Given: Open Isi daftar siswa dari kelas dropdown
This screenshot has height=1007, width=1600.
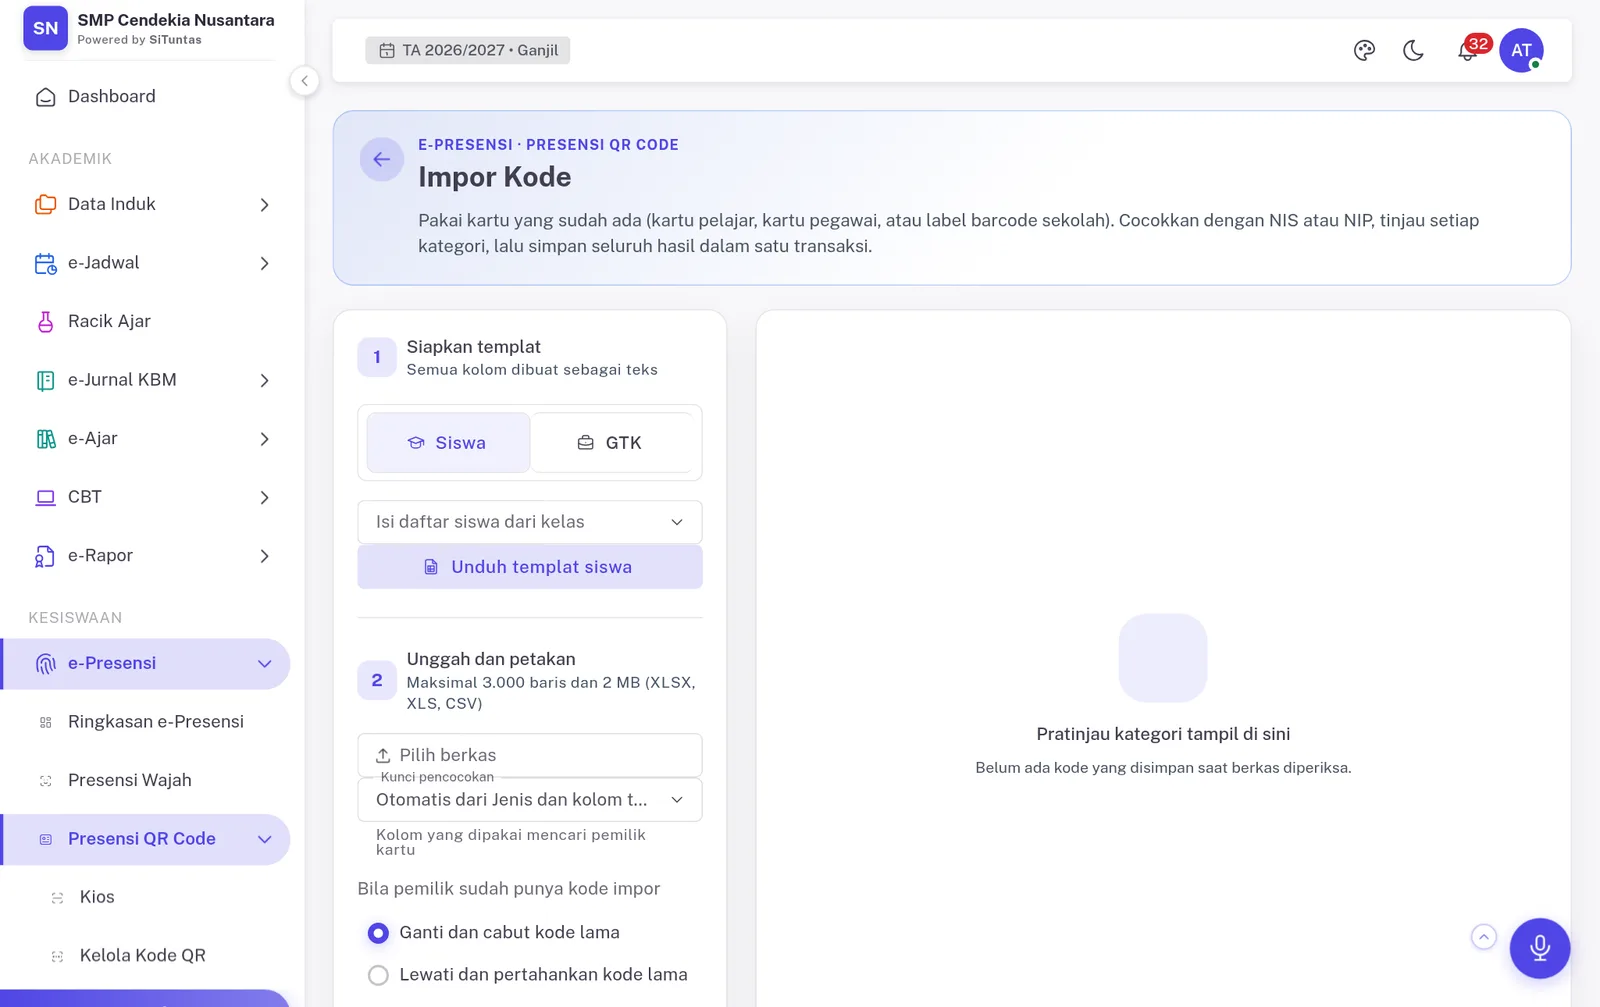Looking at the screenshot, I should [530, 522].
